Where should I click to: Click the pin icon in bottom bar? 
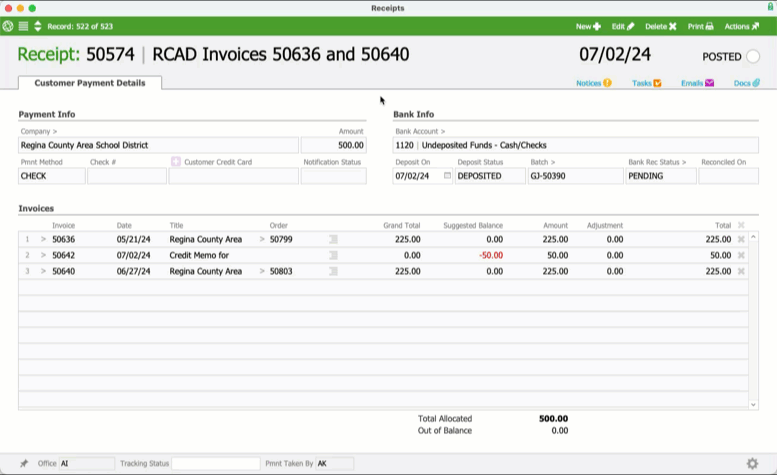(24, 464)
